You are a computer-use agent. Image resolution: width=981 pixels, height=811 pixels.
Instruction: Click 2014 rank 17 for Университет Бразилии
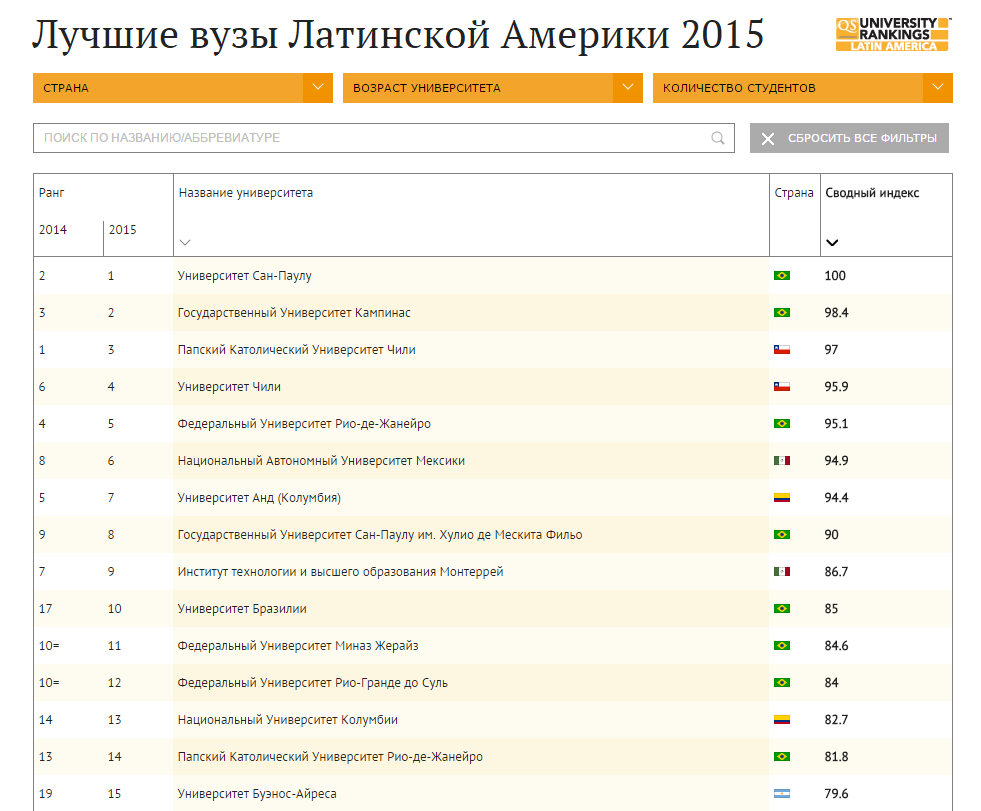coord(46,608)
